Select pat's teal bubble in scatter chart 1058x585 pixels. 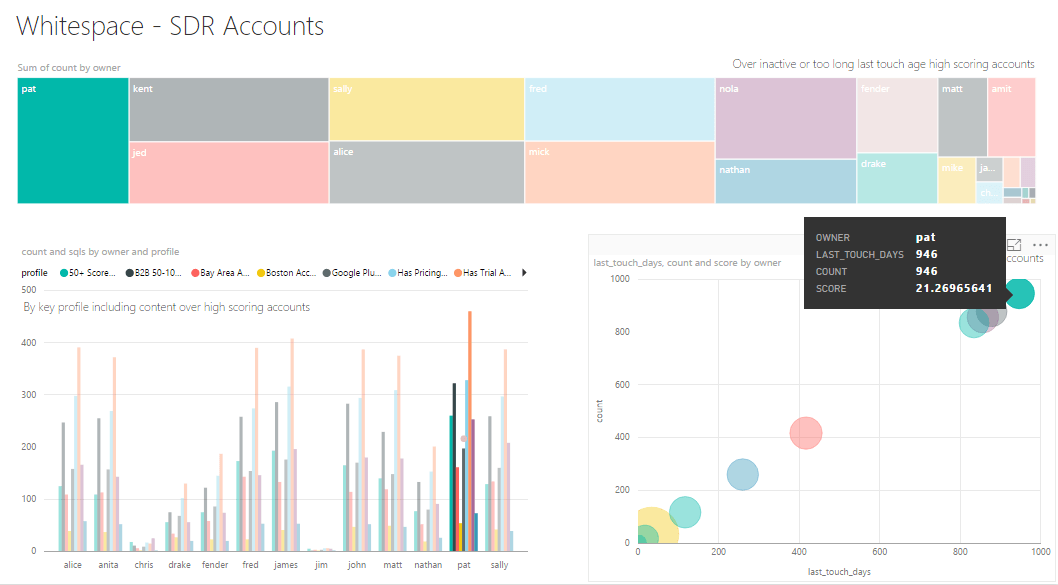pos(1020,294)
